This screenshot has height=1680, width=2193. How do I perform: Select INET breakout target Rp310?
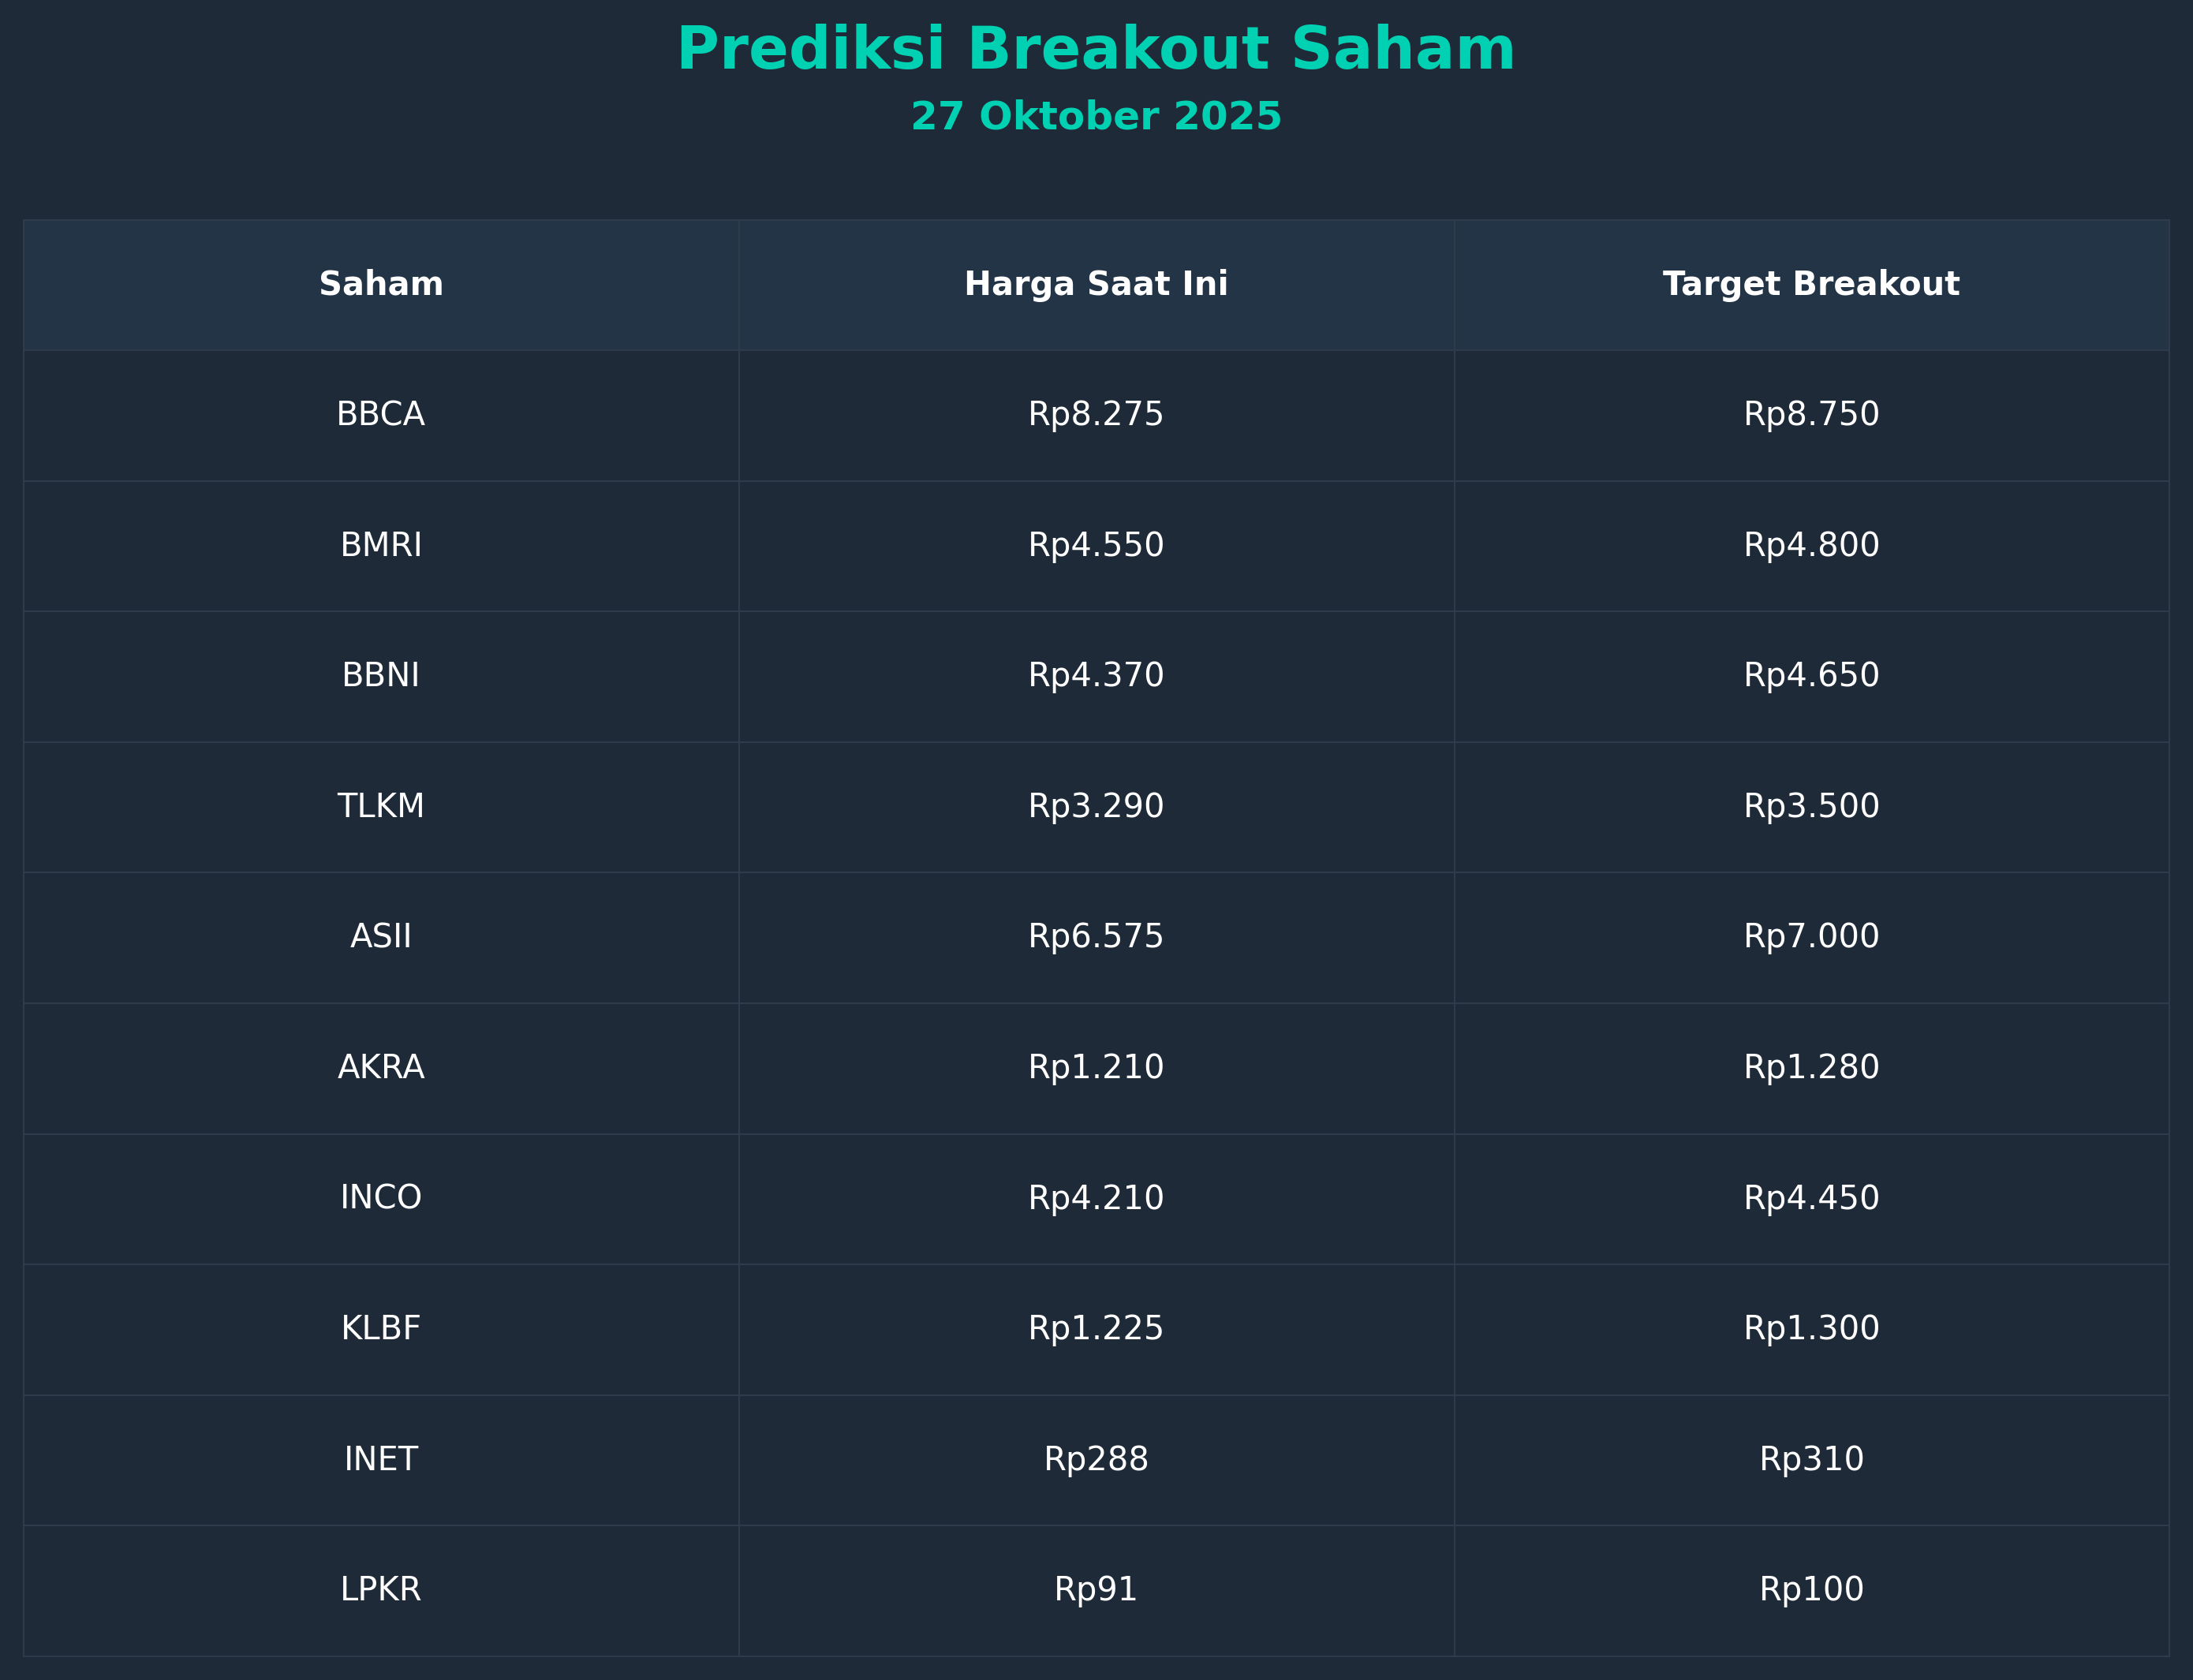1811,1460
